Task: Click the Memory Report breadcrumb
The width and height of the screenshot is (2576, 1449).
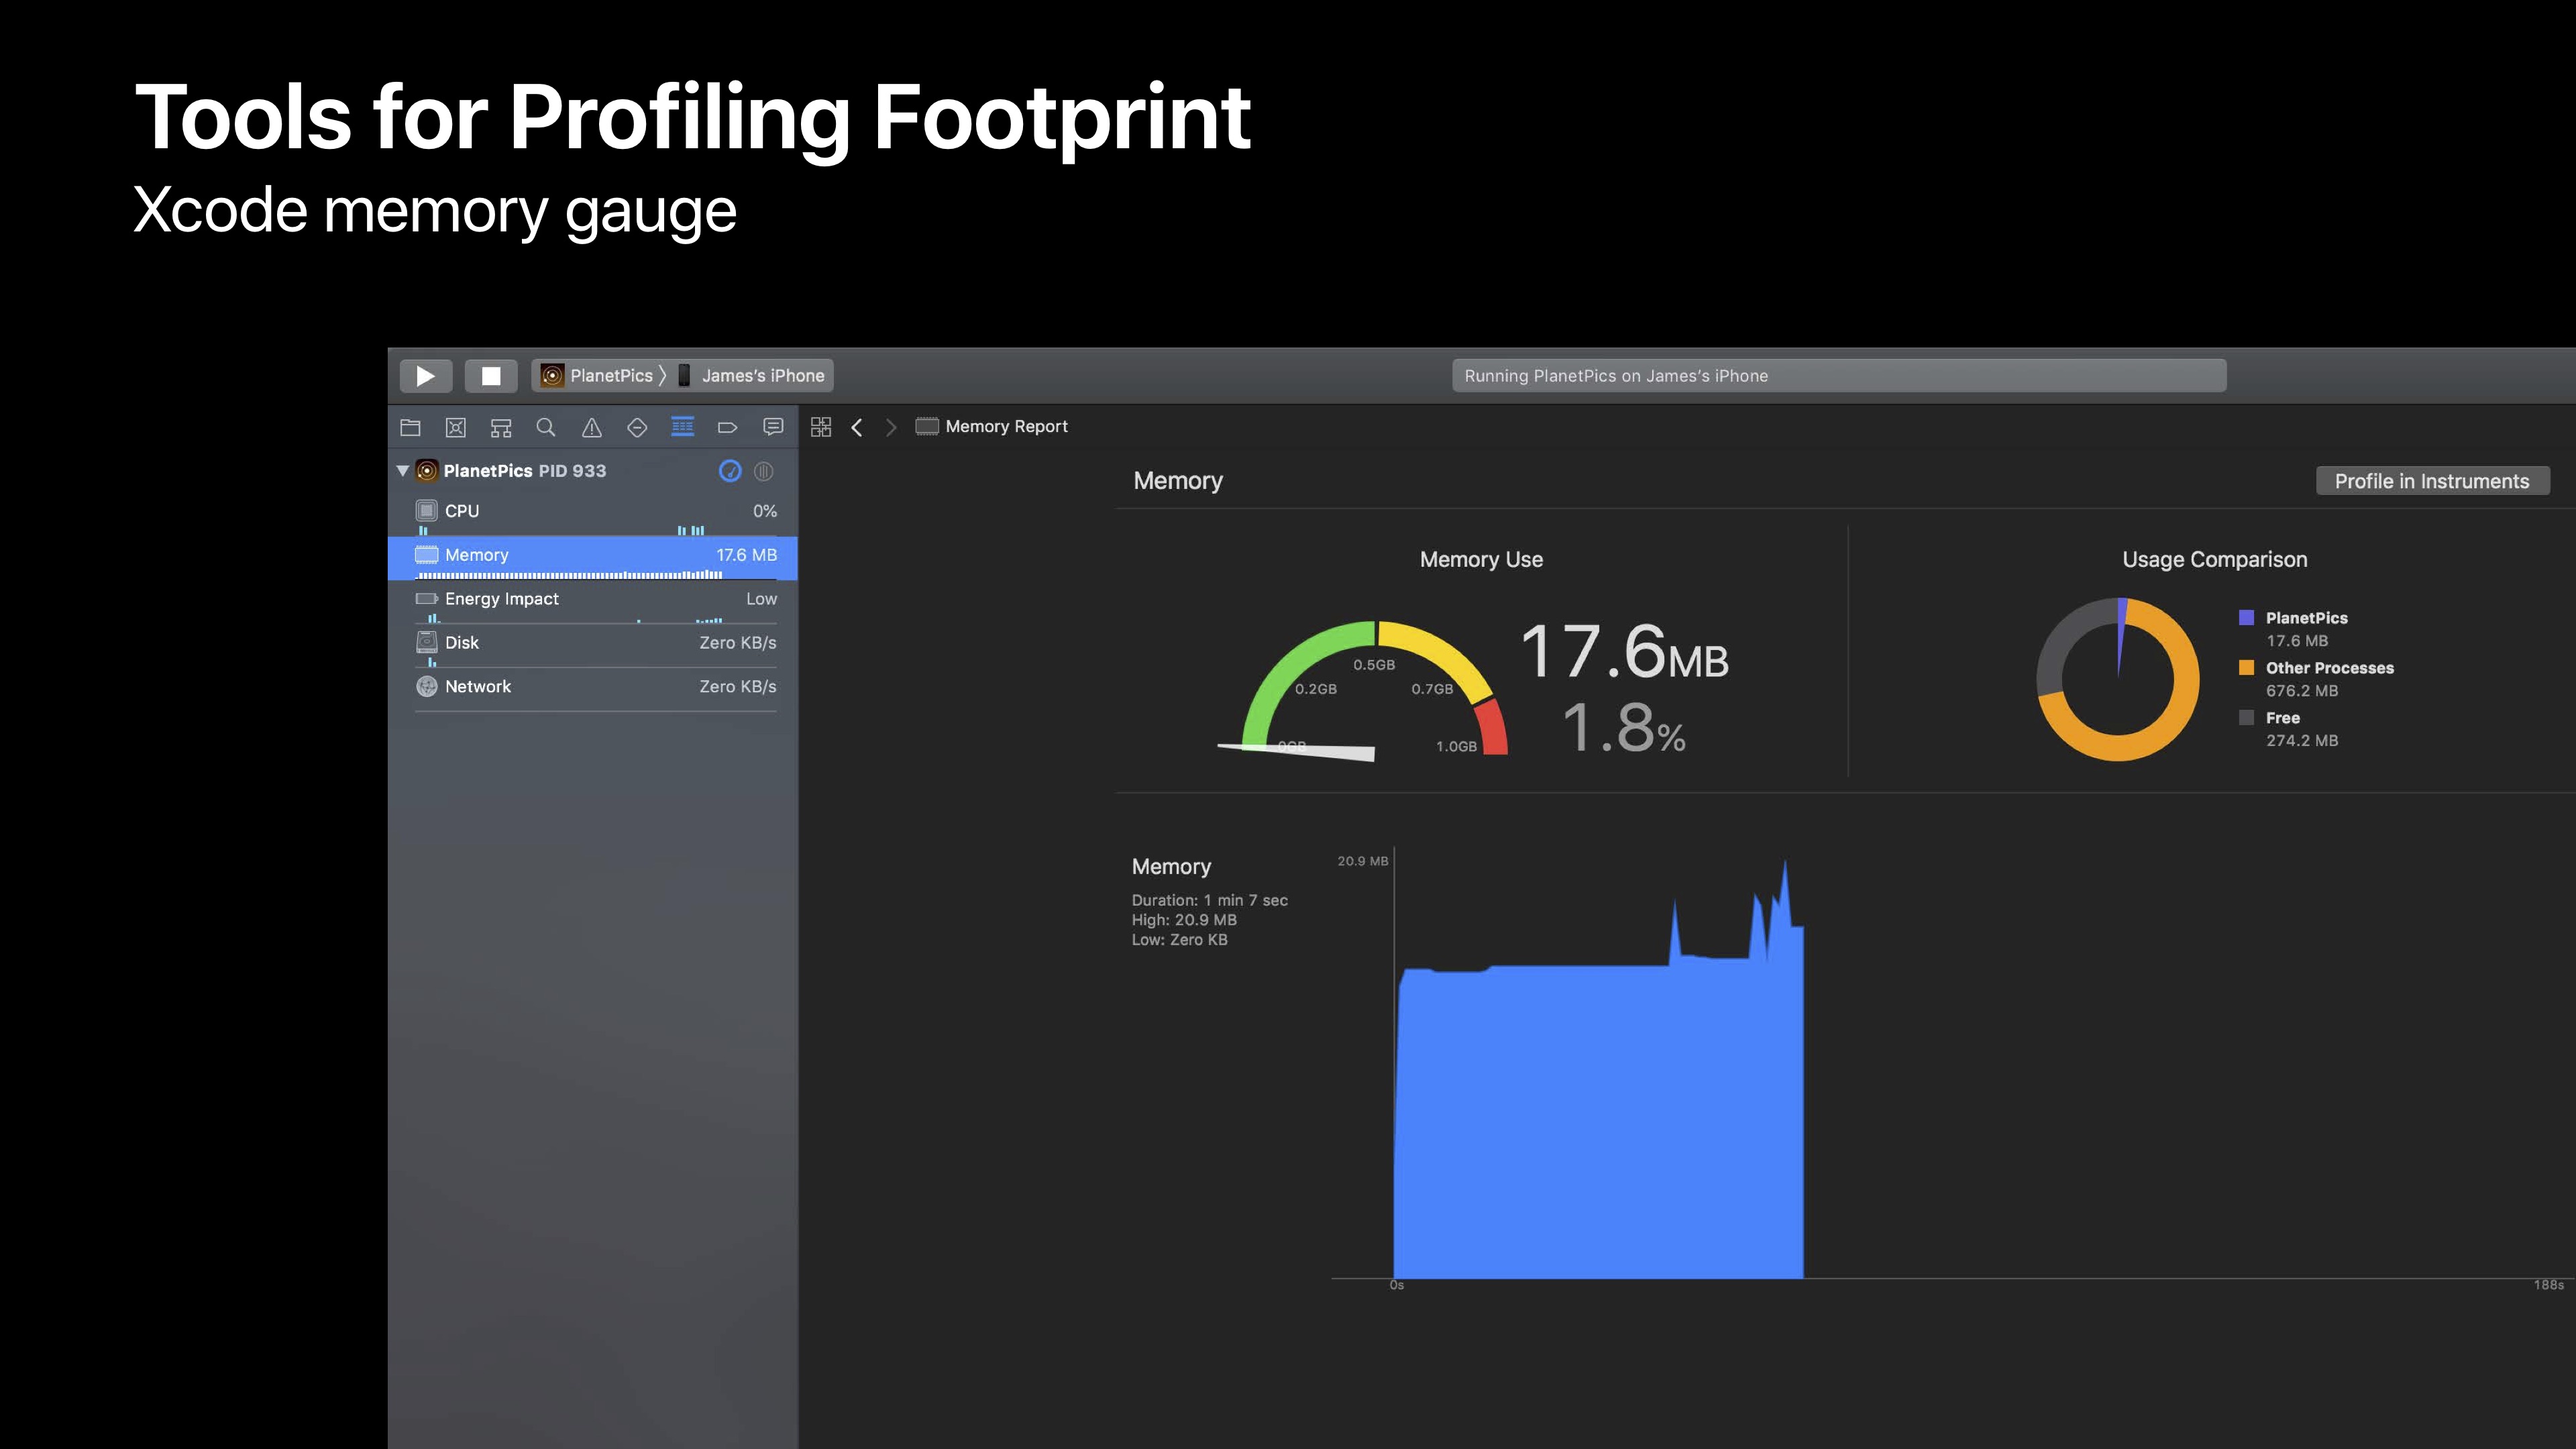Action: coord(1005,427)
